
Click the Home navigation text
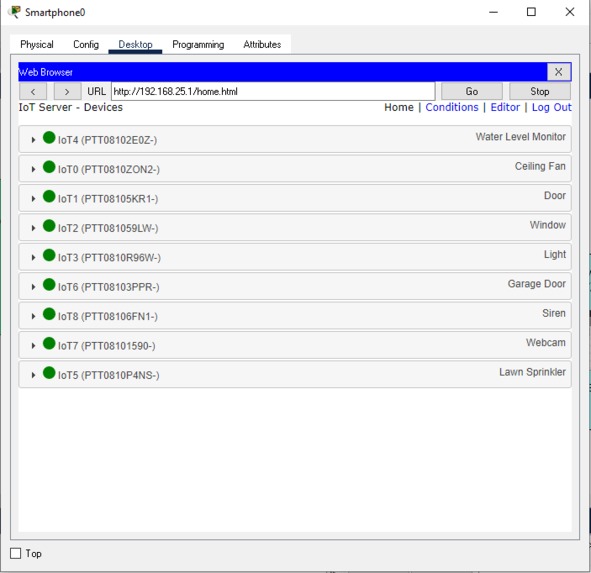[x=399, y=107]
